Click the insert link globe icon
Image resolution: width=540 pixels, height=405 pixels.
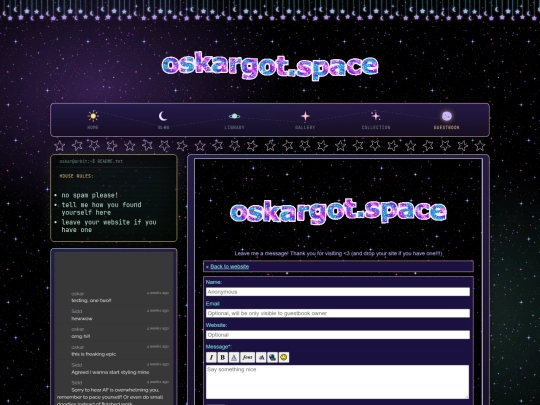pos(272,357)
